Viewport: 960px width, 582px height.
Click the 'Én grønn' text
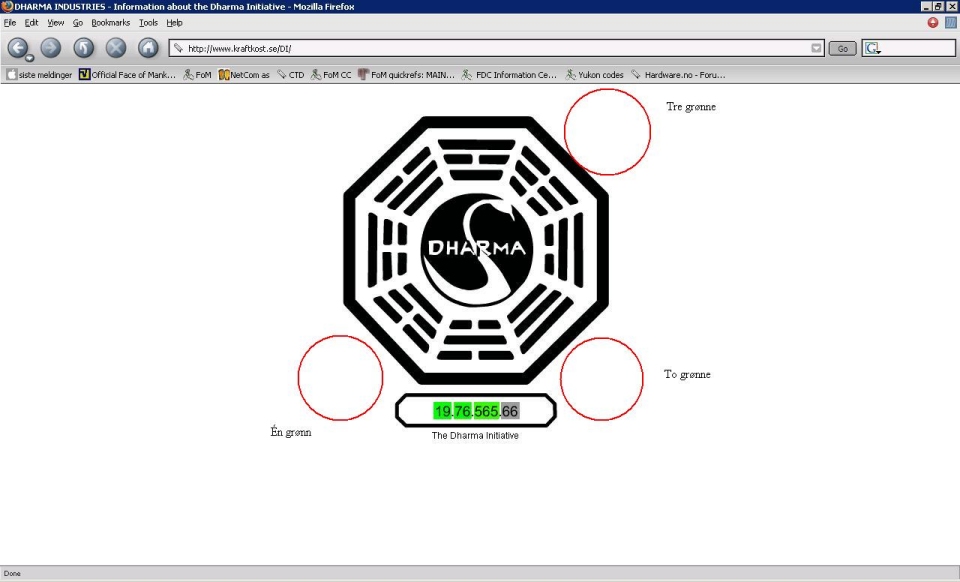pyautogui.click(x=291, y=432)
